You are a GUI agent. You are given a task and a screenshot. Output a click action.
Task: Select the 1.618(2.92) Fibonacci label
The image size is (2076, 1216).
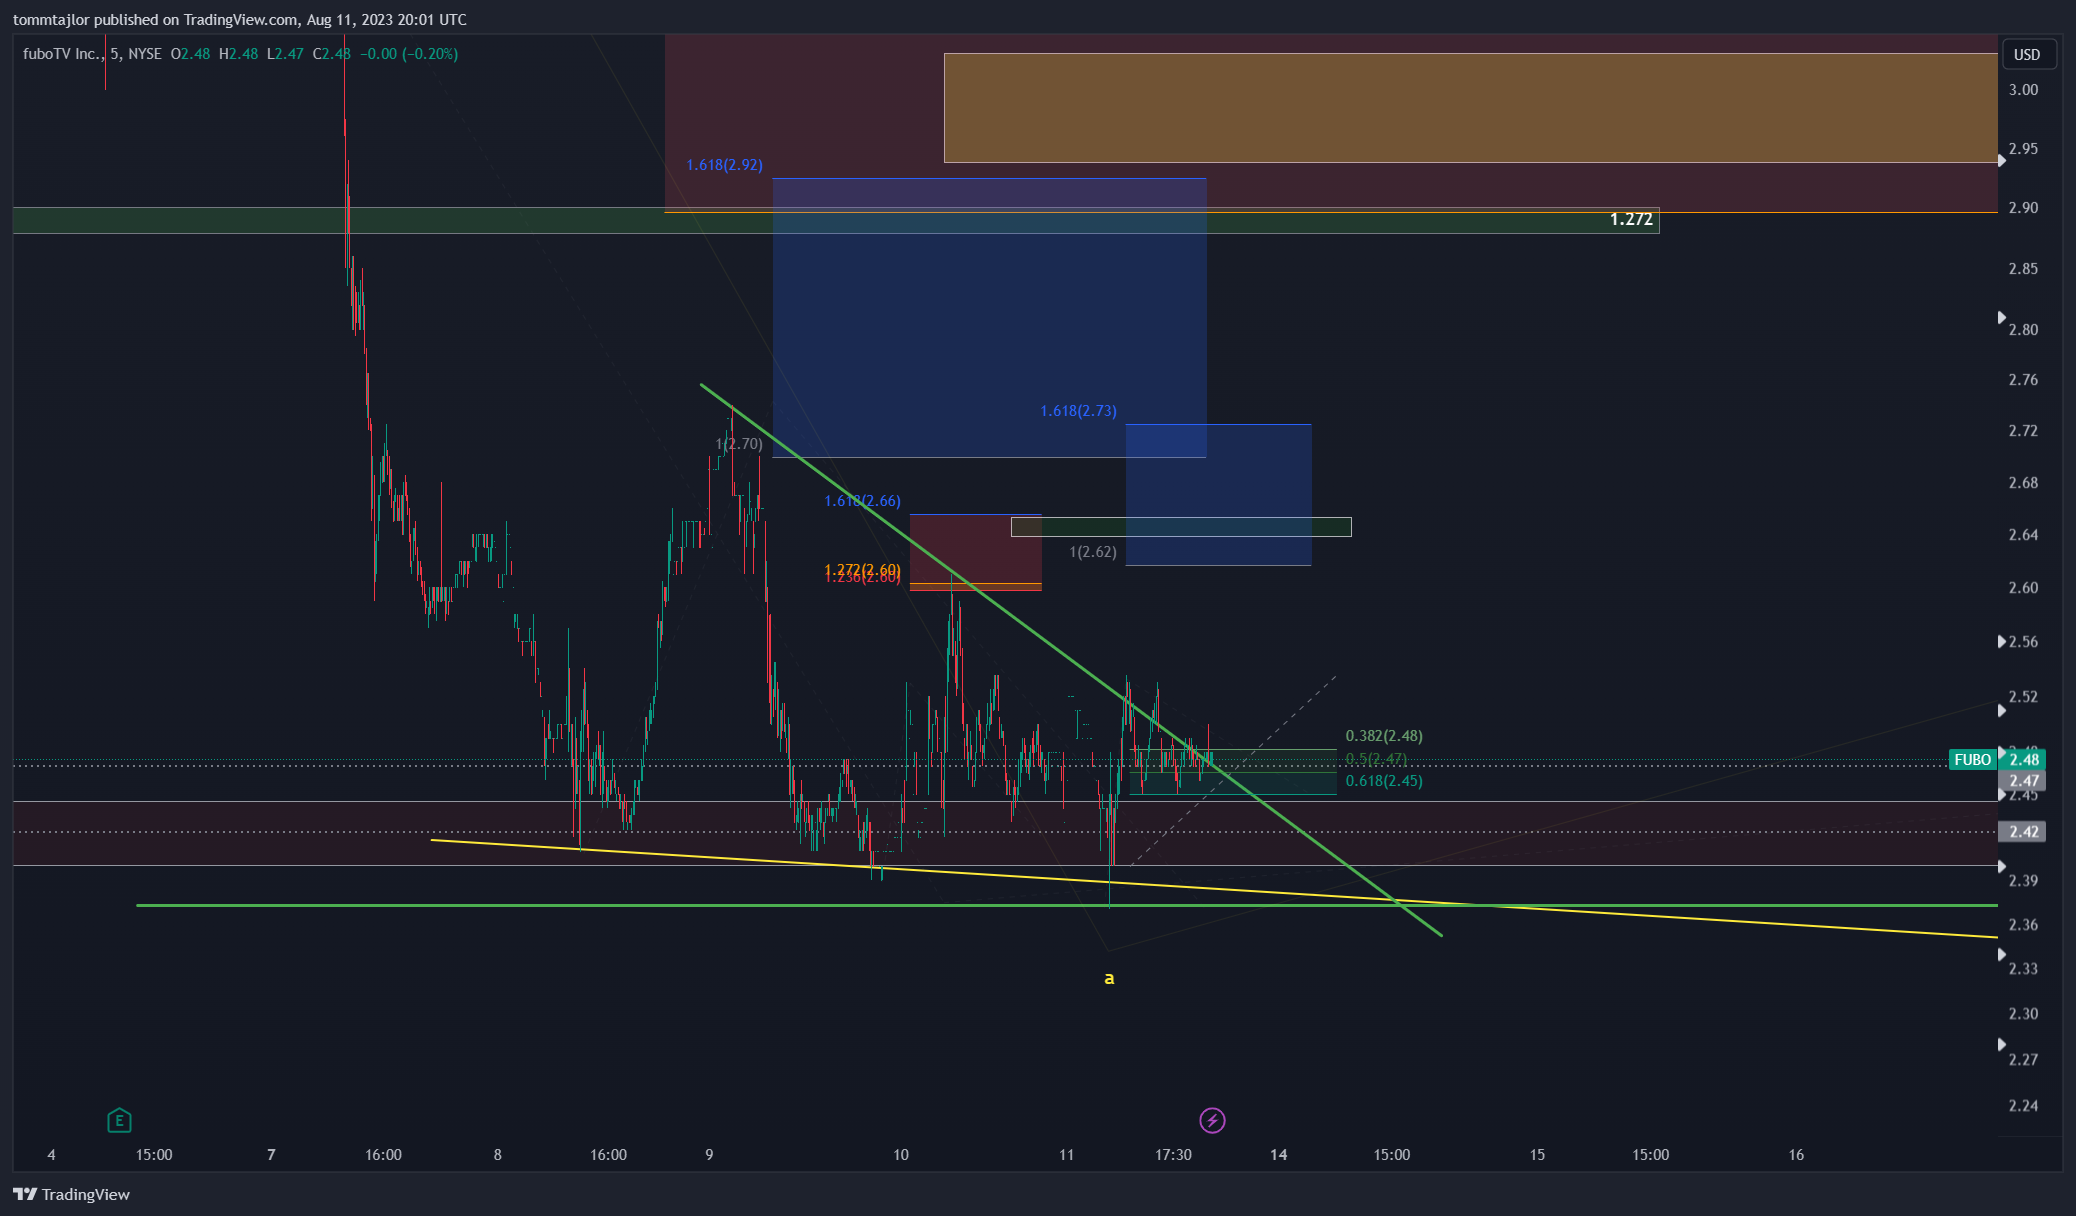coord(724,165)
